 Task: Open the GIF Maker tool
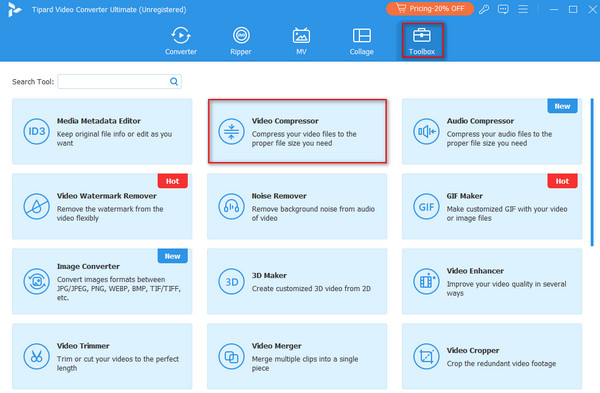492,206
